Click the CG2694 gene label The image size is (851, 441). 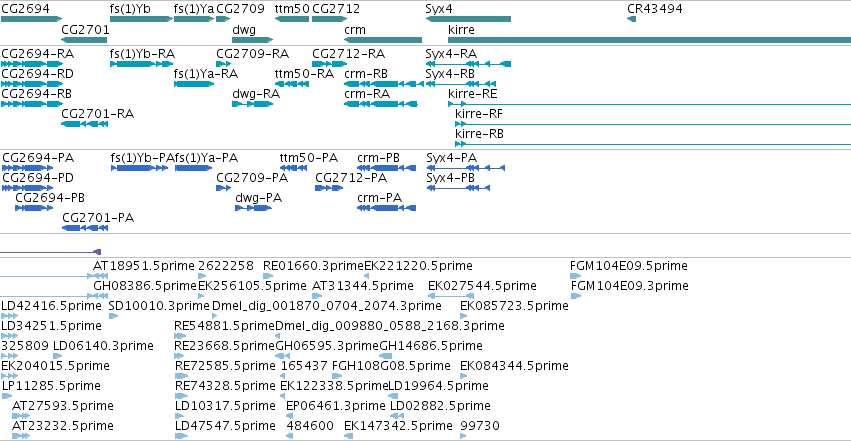pyautogui.click(x=26, y=9)
